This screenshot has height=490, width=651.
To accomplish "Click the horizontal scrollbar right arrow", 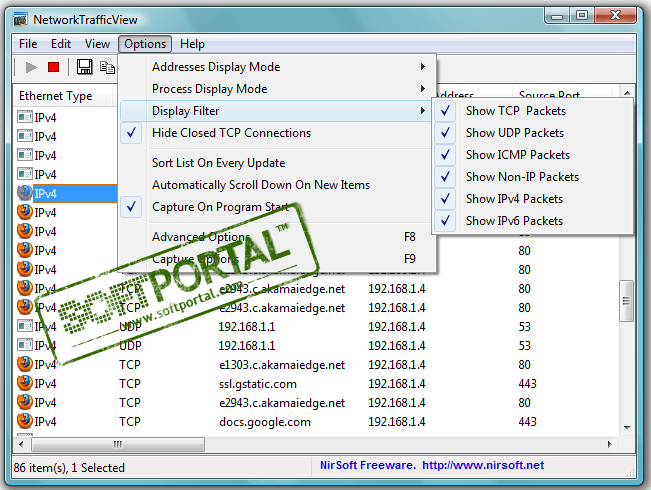I will pyautogui.click(x=609, y=444).
